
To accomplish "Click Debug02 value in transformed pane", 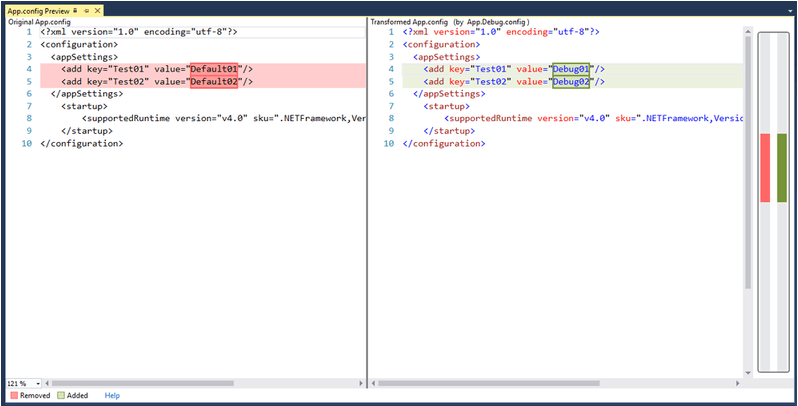I will point(573,82).
